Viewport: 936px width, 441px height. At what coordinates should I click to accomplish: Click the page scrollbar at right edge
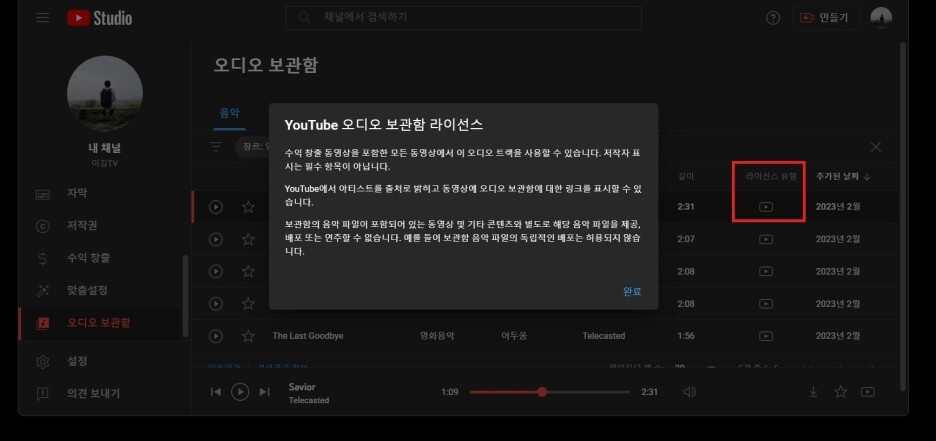click(903, 216)
